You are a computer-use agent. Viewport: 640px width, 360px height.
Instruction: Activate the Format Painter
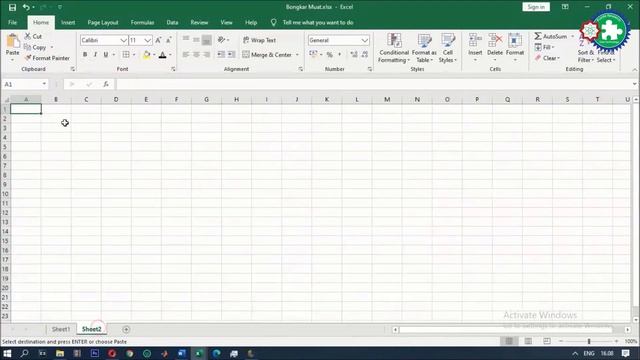pyautogui.click(x=47, y=58)
